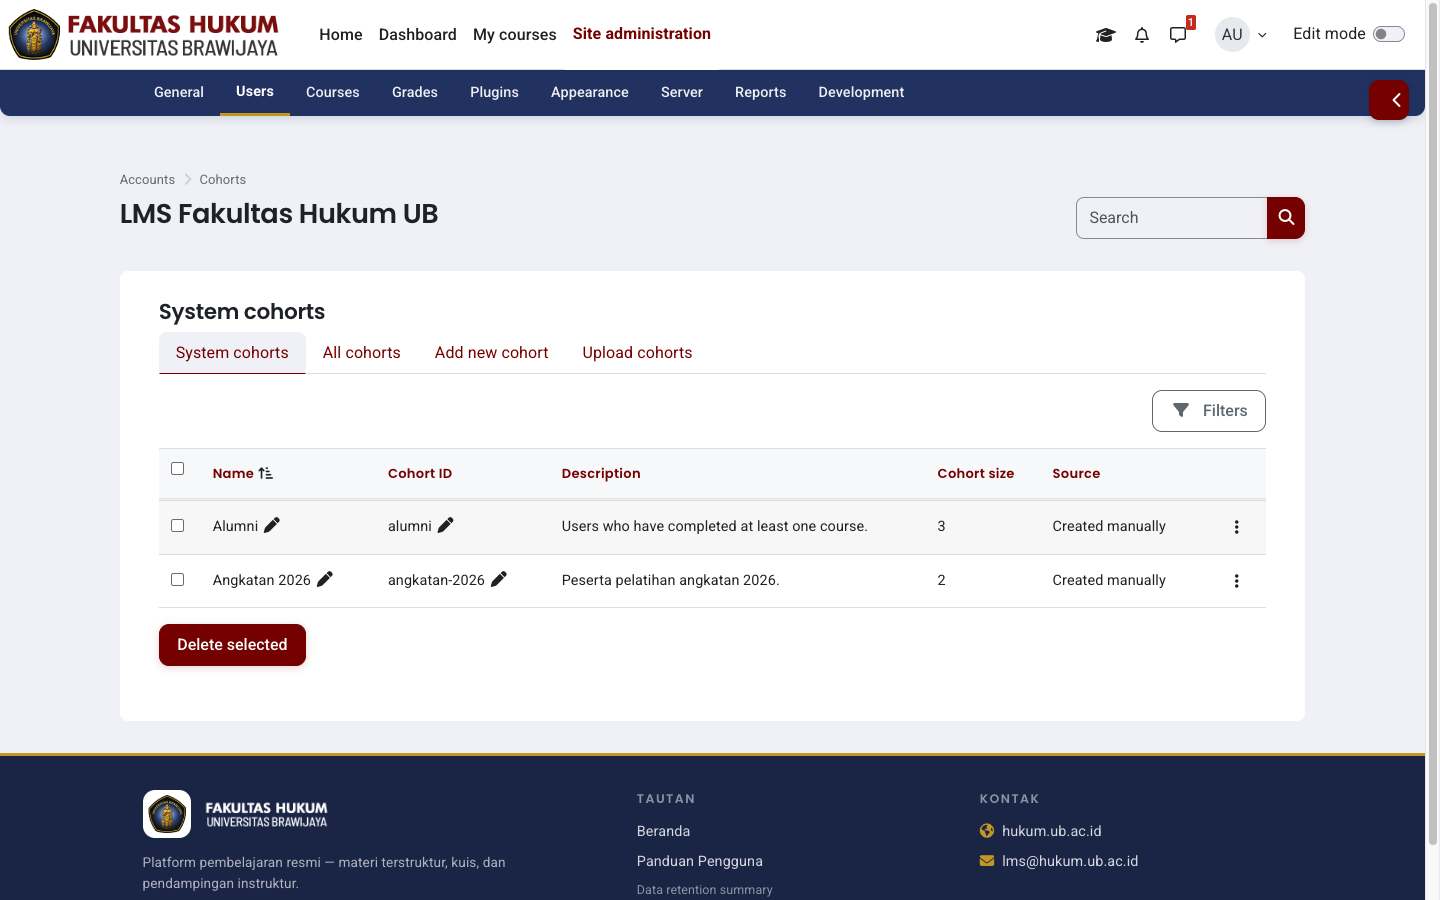Viewport: 1440px width, 900px height.
Task: Click the Accounts breadcrumb
Action: point(147,180)
